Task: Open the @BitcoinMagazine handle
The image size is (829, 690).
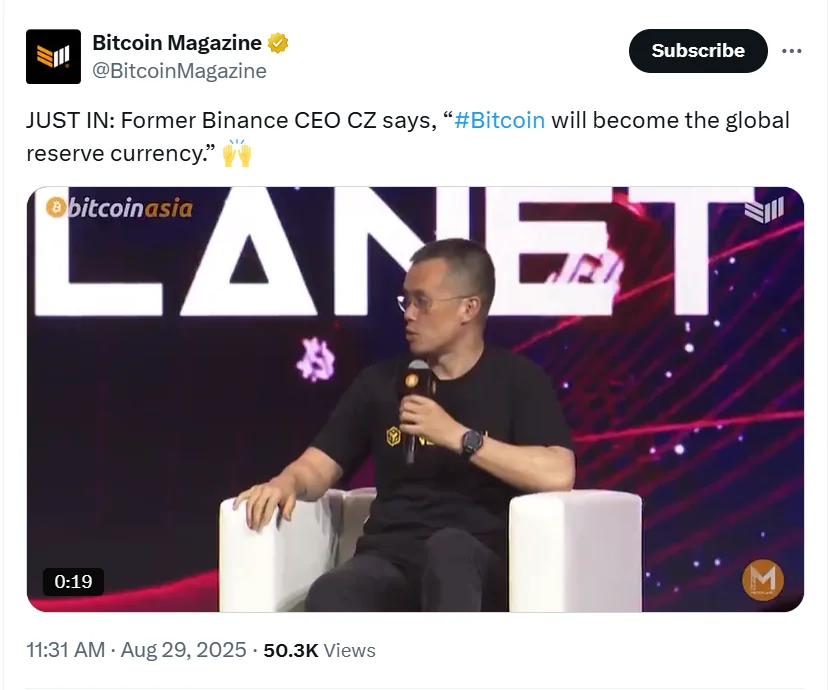Action: [179, 71]
